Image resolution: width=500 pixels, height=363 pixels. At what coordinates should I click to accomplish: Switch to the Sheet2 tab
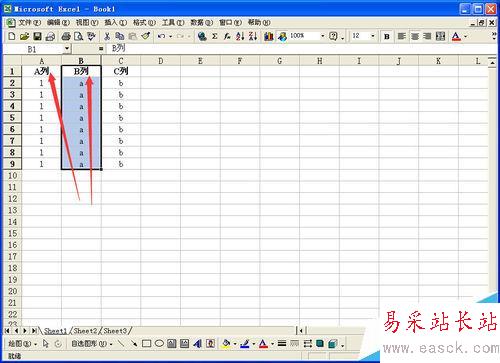(85, 331)
